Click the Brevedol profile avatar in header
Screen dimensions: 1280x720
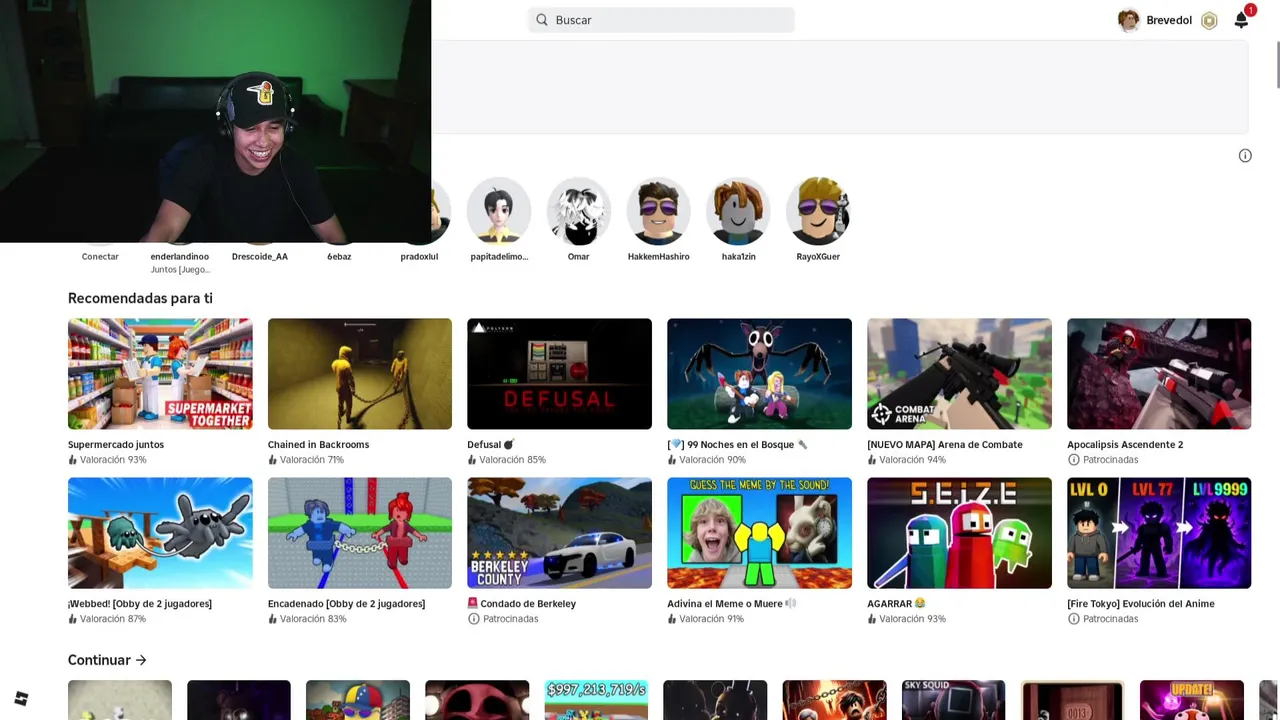[1129, 20]
